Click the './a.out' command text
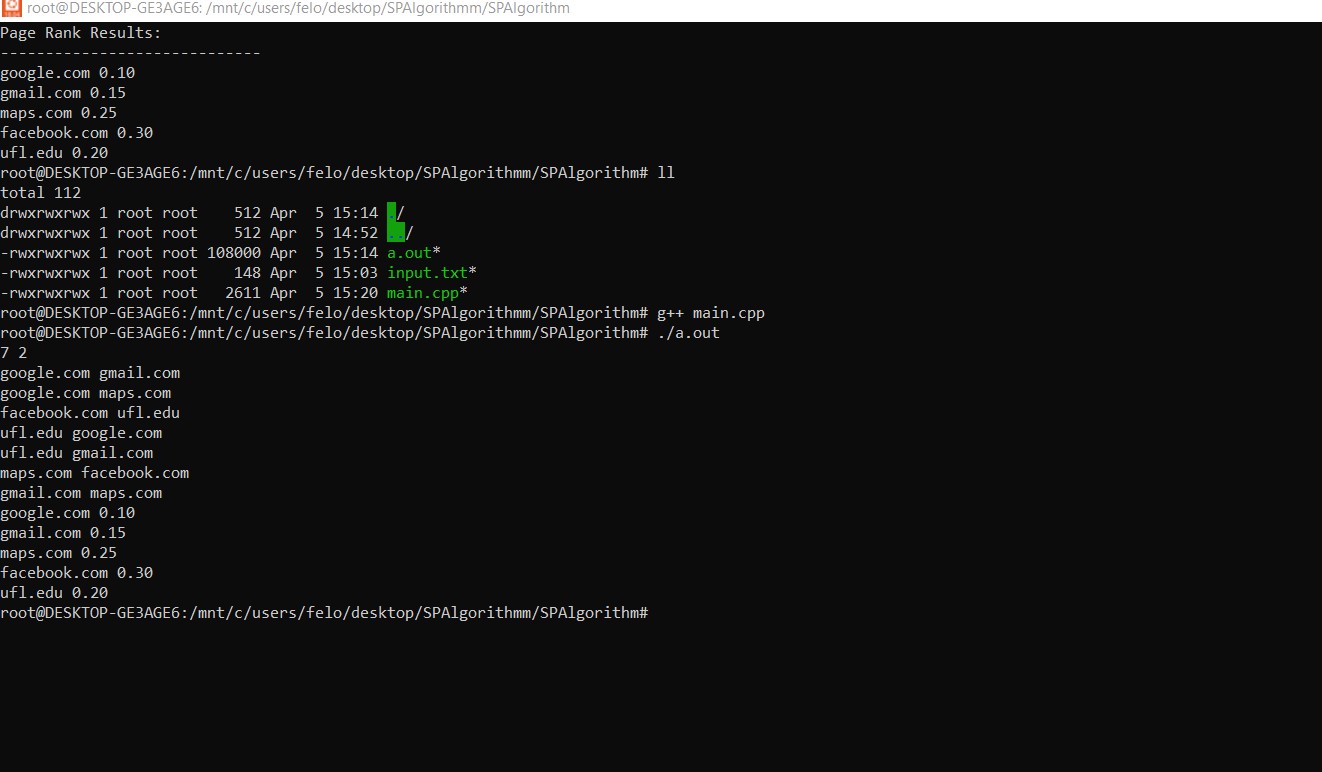The image size is (1322, 772). [688, 333]
